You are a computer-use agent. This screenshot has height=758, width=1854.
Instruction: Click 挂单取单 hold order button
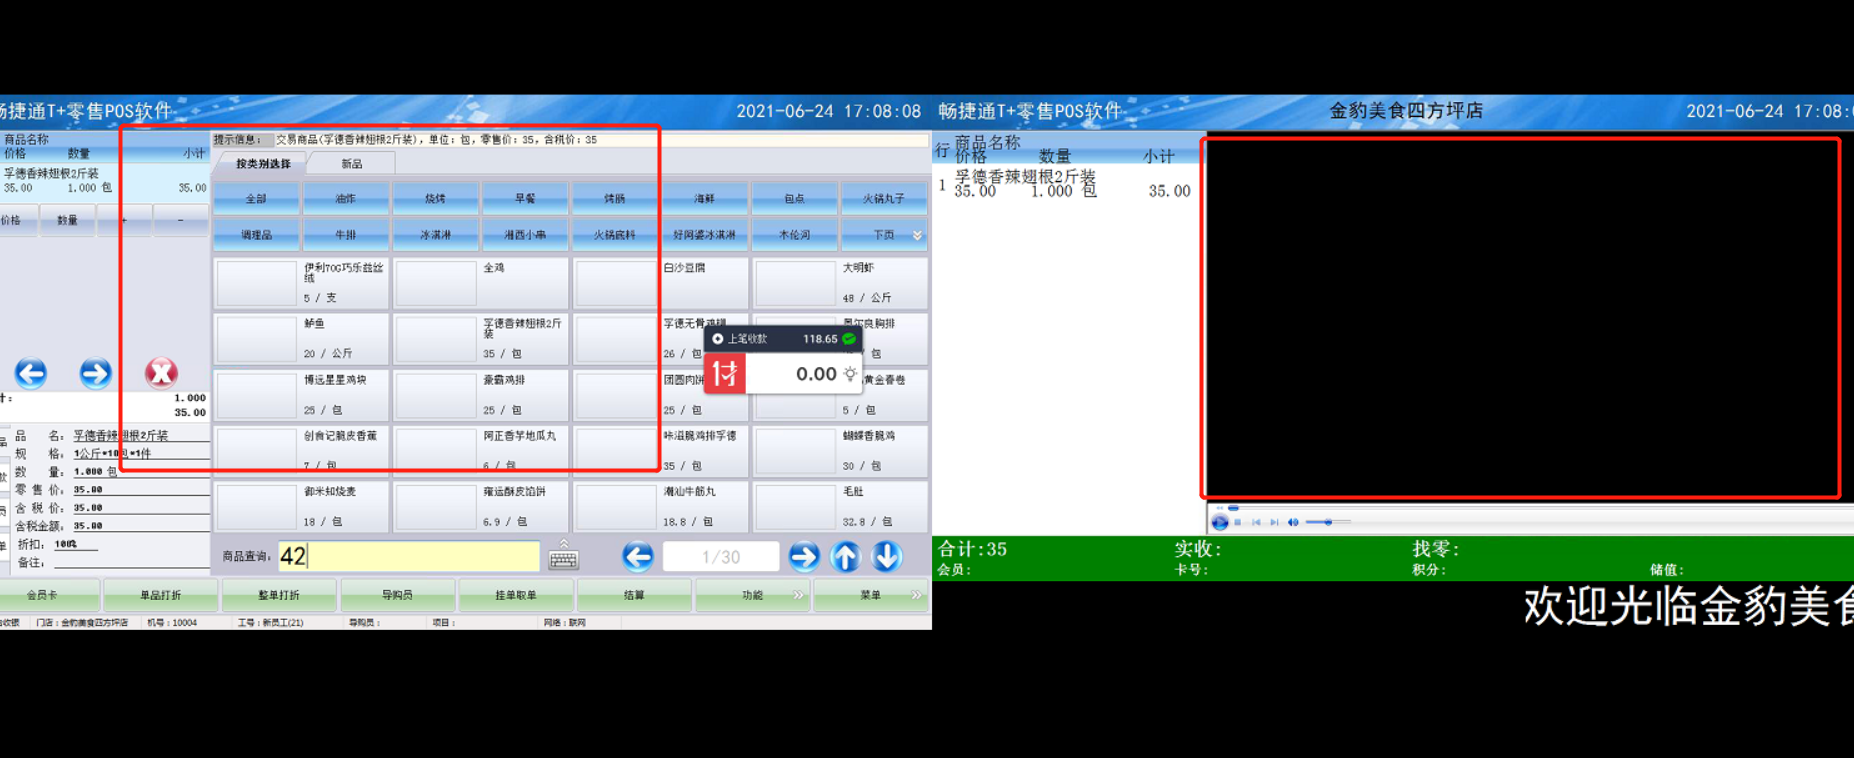click(x=516, y=595)
